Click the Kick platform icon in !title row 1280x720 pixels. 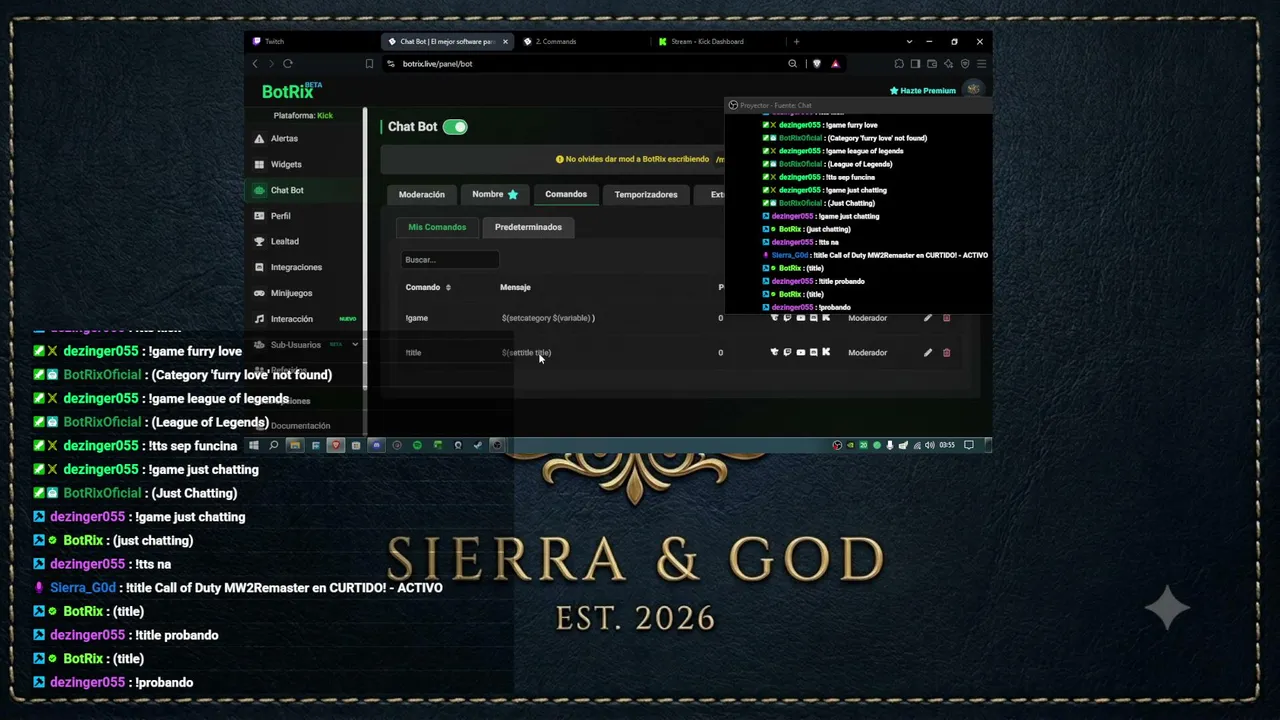826,352
